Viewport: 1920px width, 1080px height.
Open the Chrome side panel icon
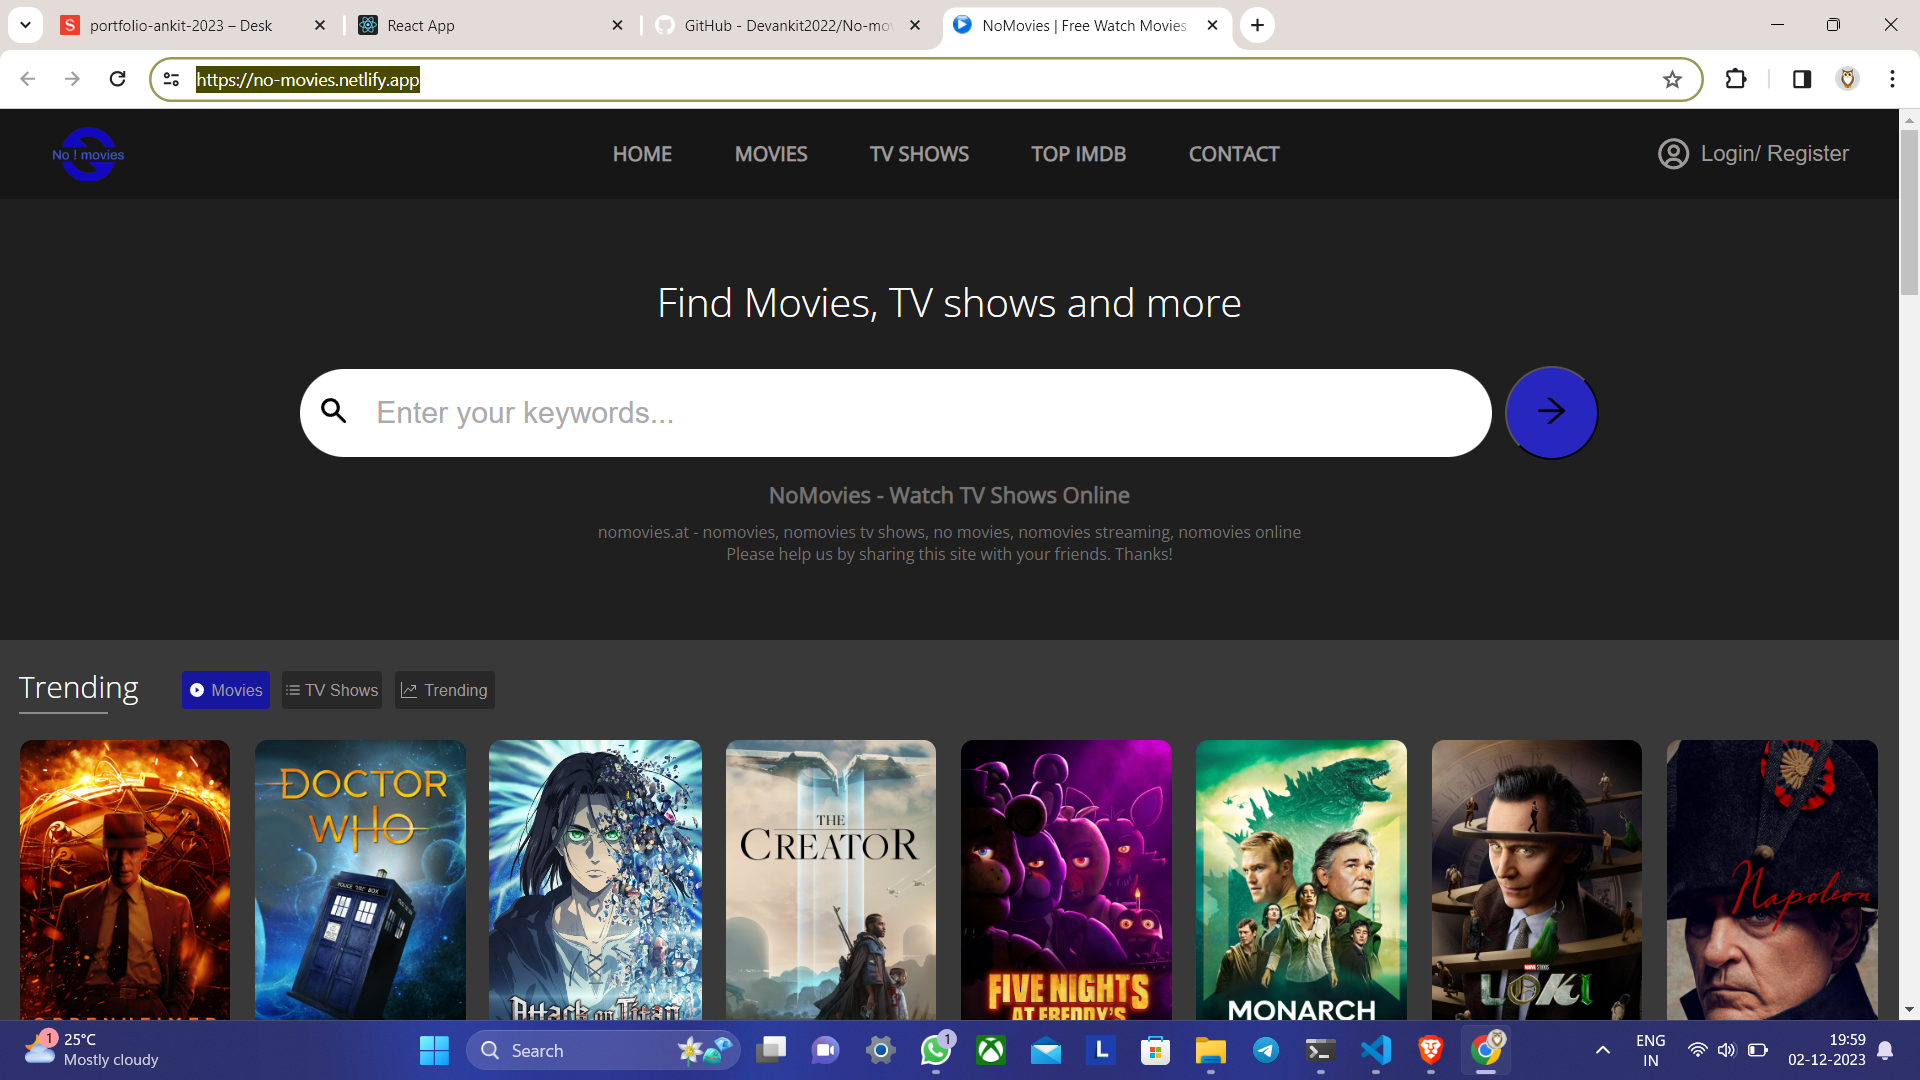click(x=1802, y=79)
